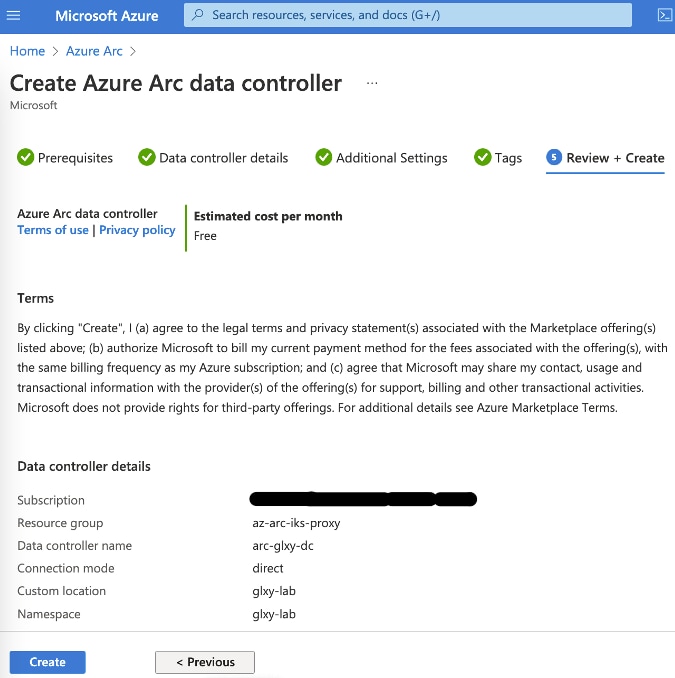Navigate to Home breadcrumb

(x=27, y=51)
